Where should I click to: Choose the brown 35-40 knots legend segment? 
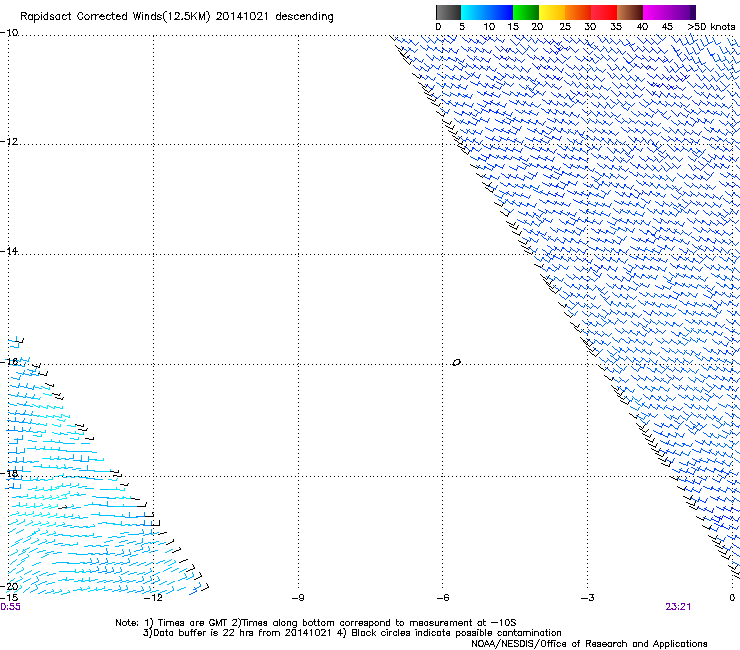click(630, 12)
